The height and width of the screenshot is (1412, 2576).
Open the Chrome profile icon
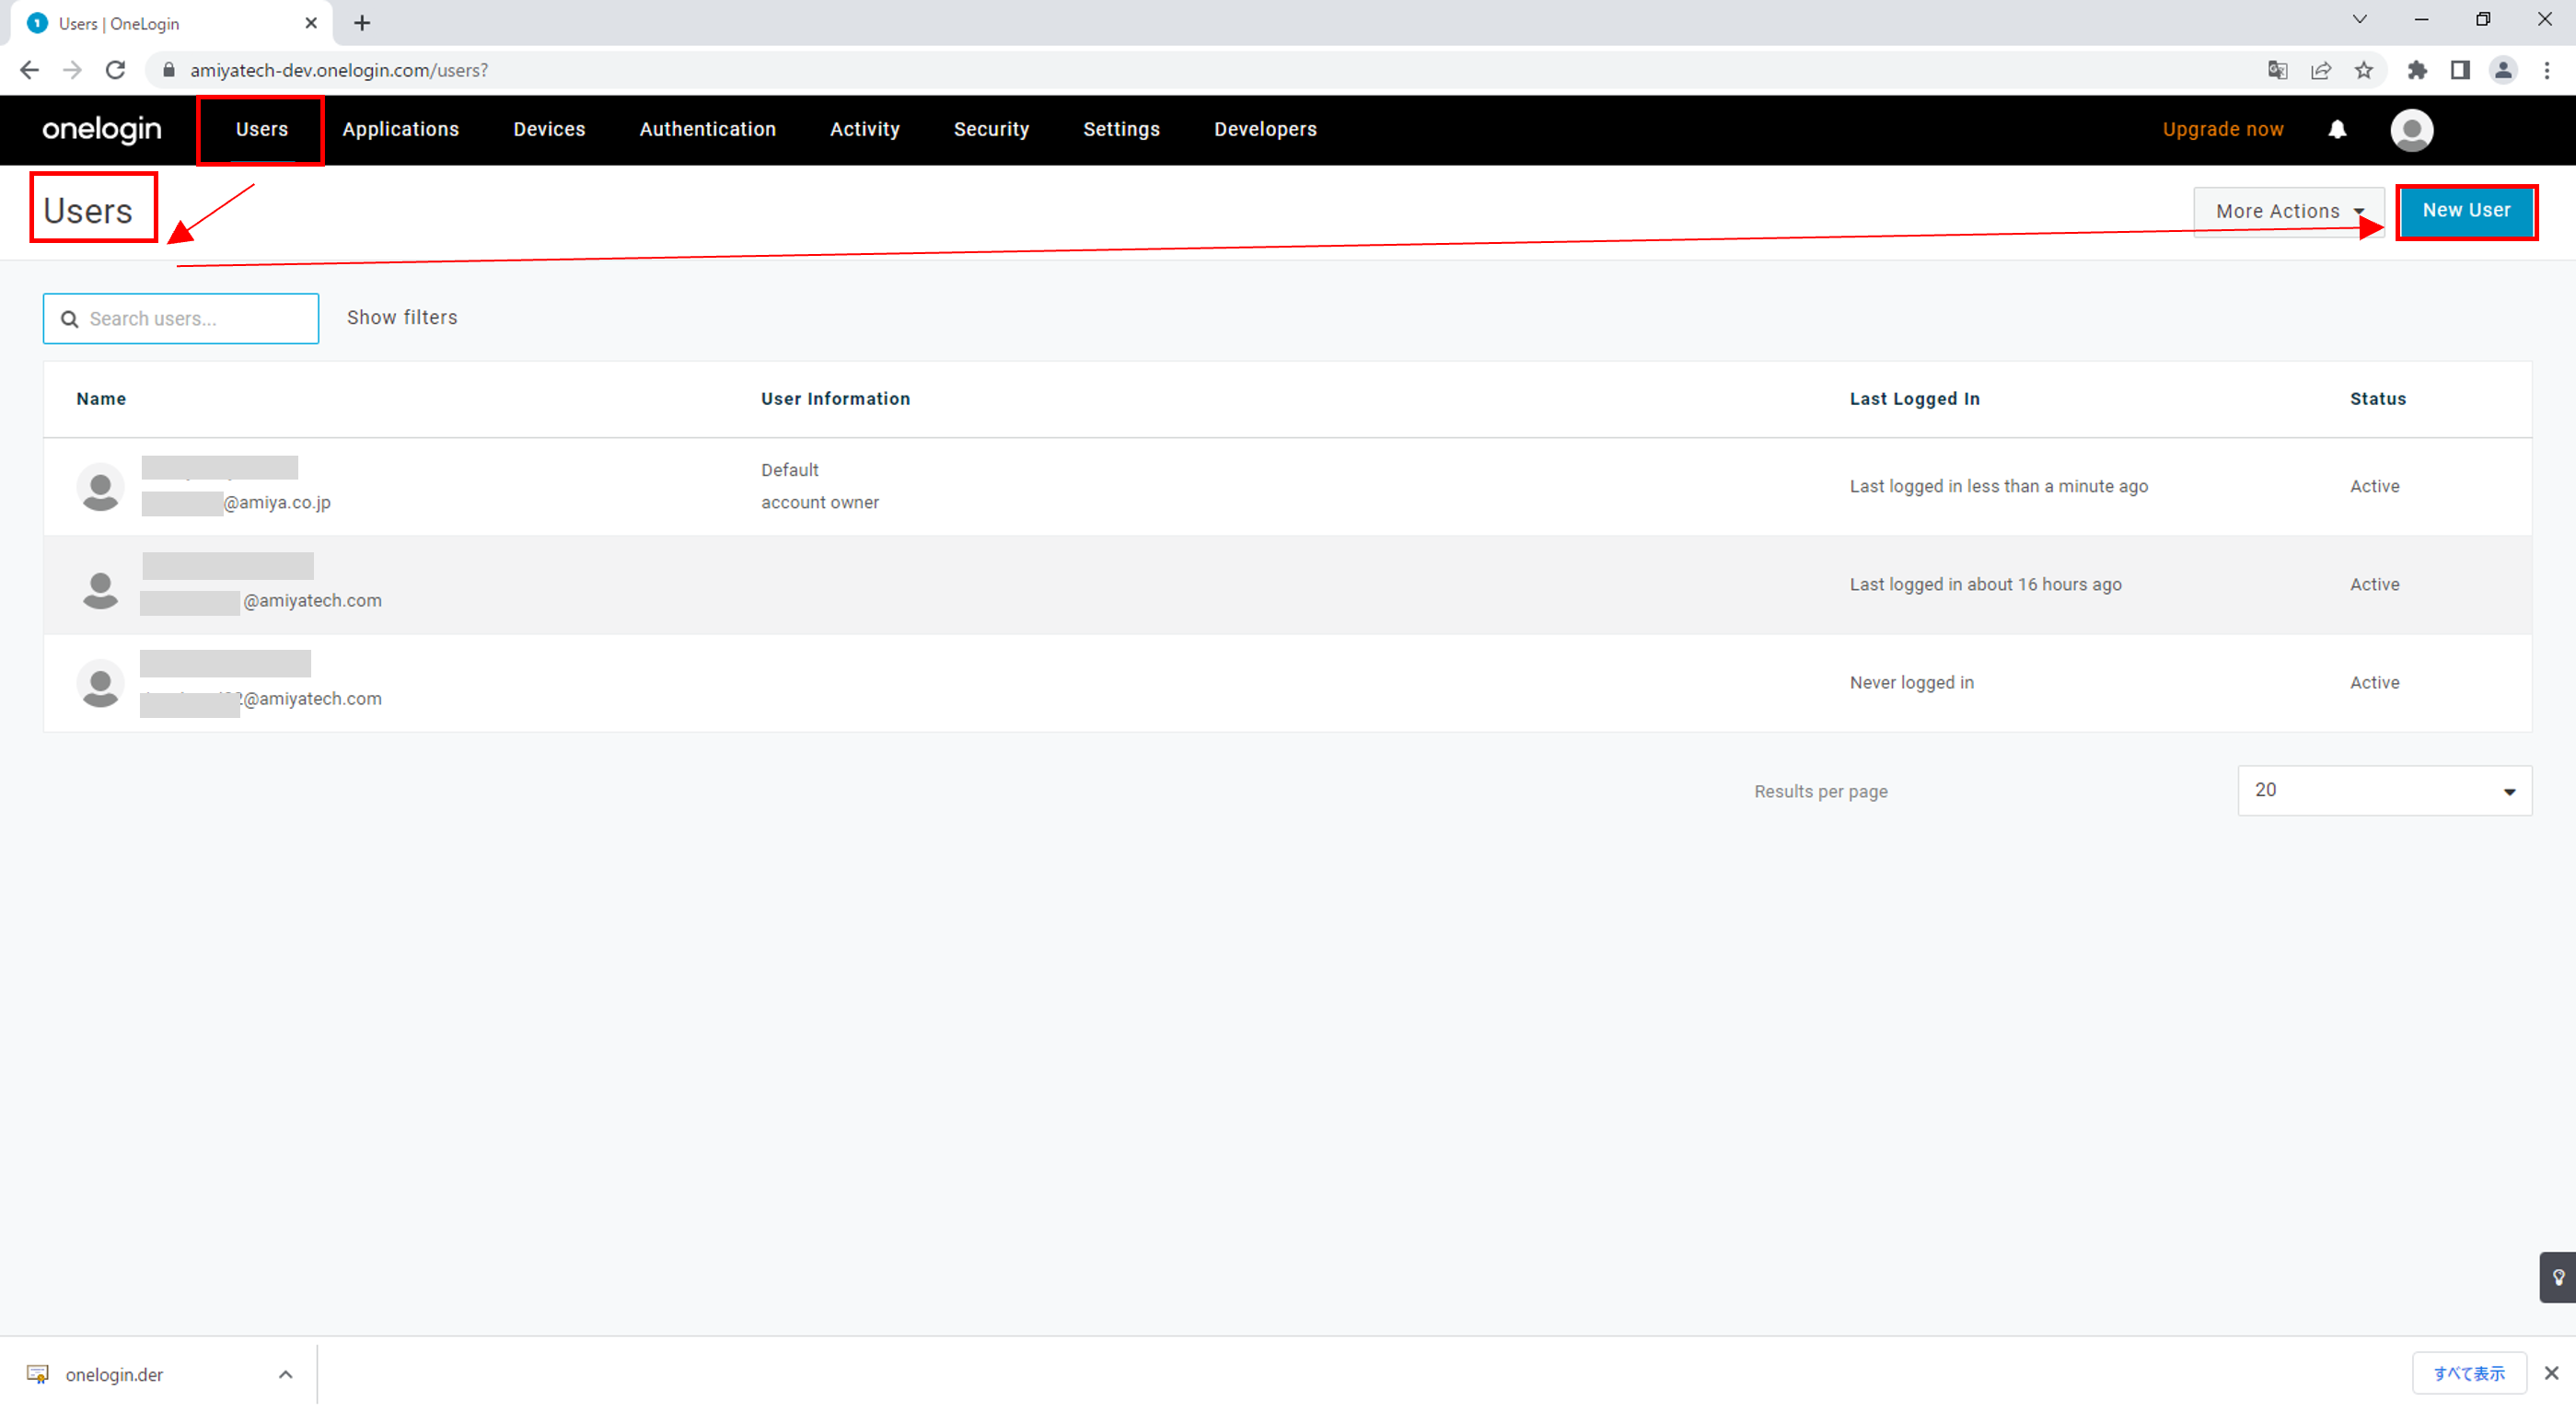tap(2503, 70)
